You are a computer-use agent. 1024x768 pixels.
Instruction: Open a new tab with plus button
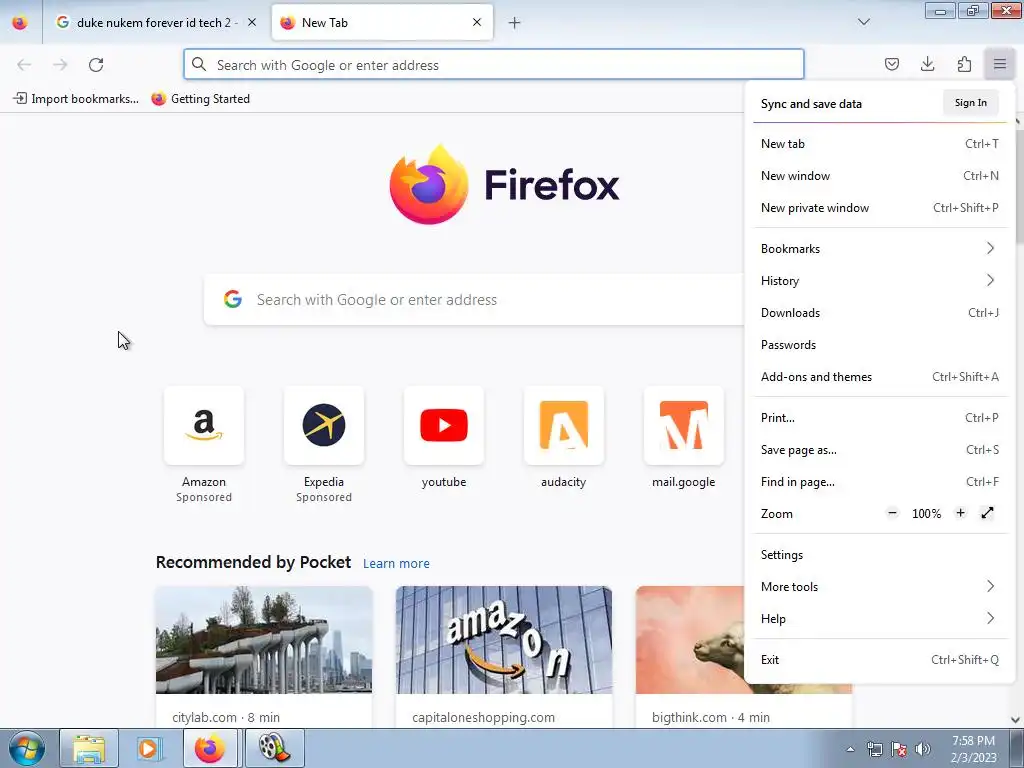(515, 23)
